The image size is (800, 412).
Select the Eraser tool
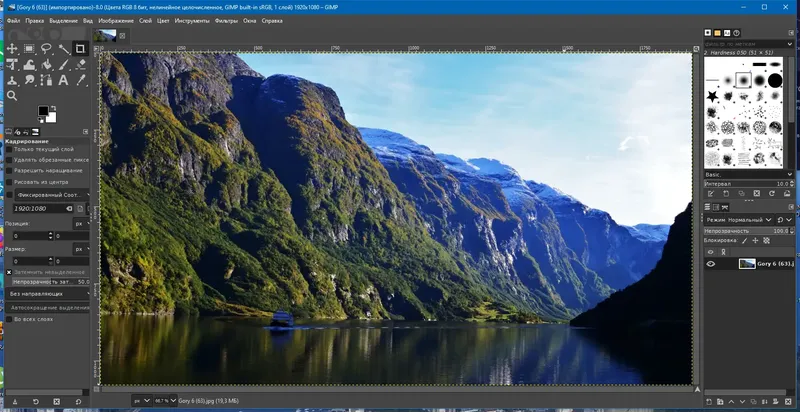pyautogui.click(x=80, y=65)
